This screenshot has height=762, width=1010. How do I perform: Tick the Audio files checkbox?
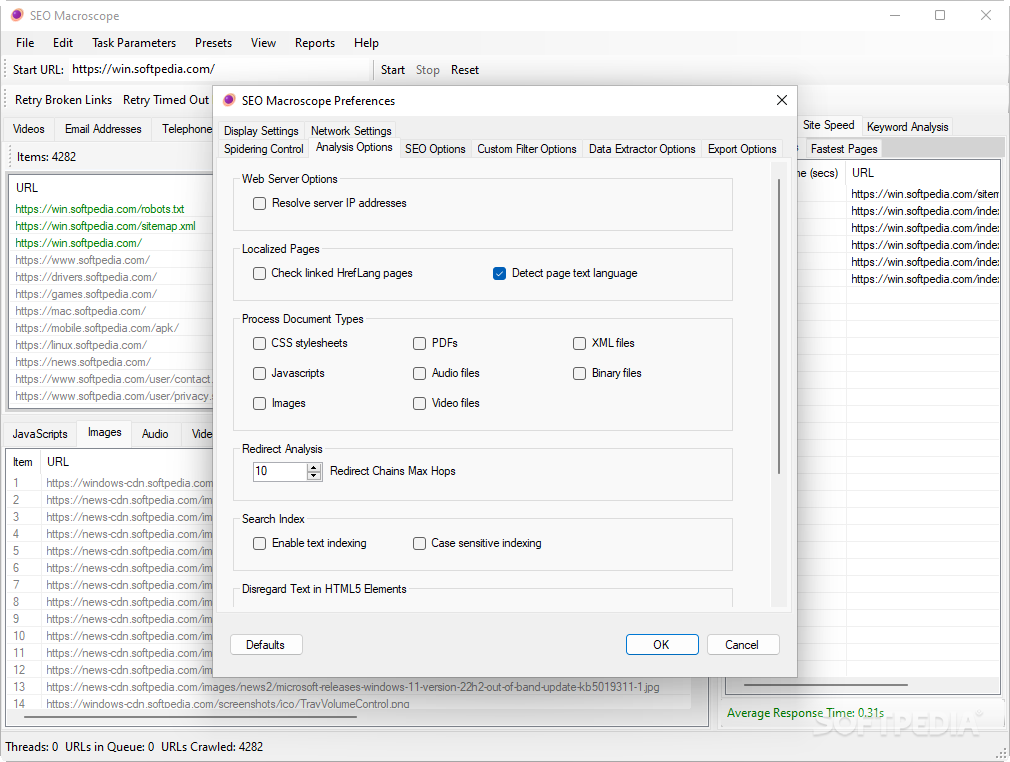419,373
